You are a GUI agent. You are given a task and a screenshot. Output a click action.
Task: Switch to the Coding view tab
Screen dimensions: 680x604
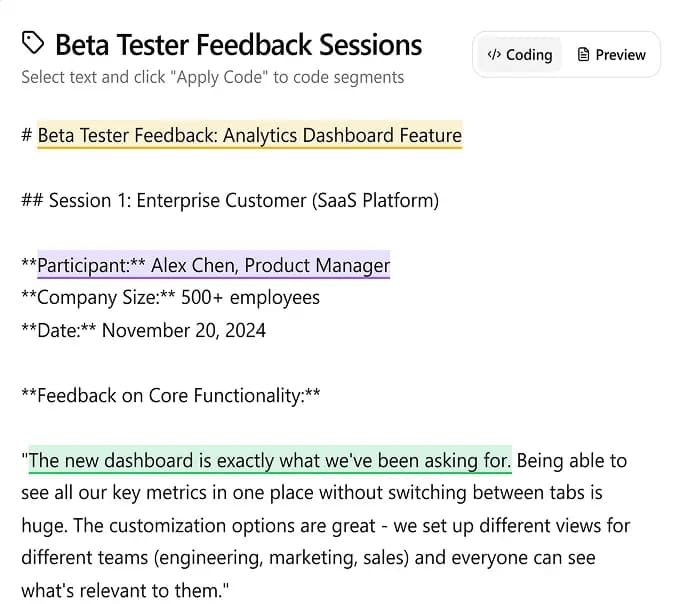[519, 54]
